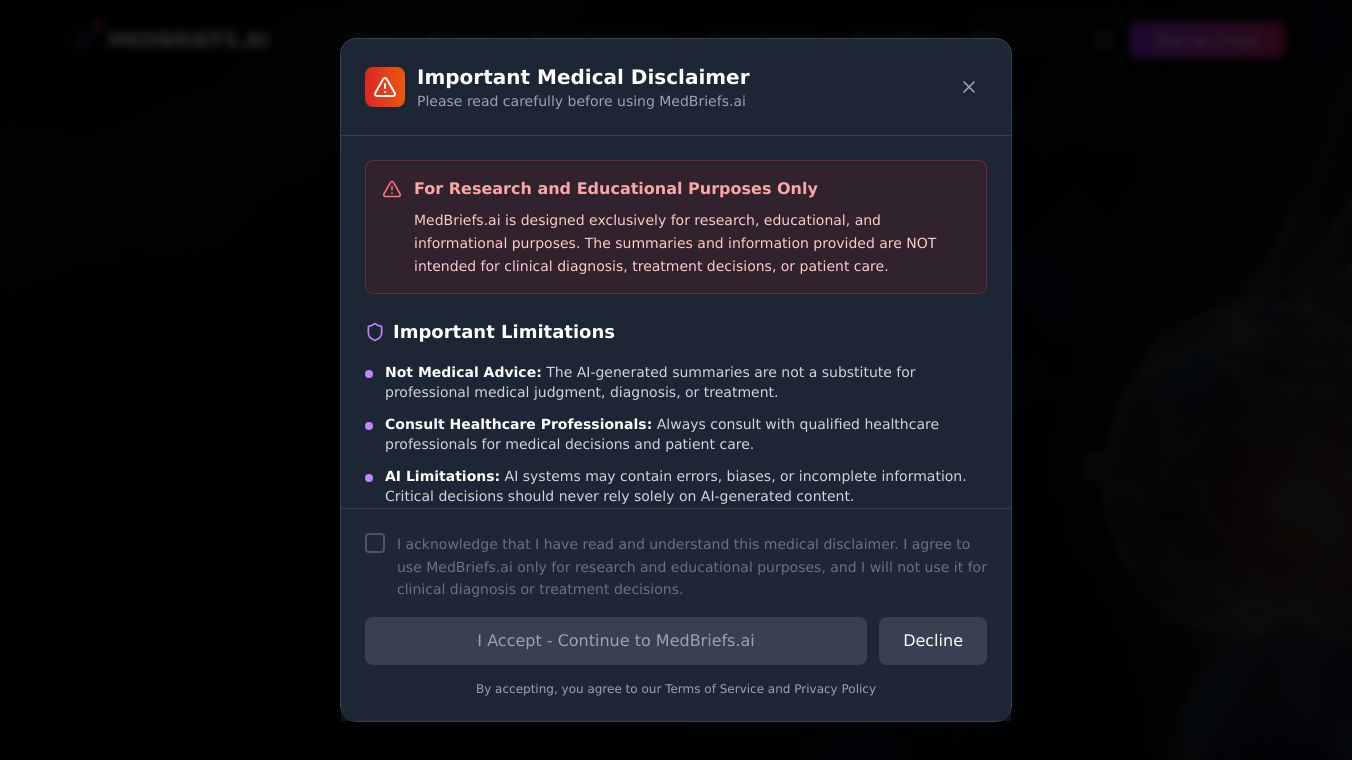1352x760 pixels.
Task: Click the orange warning icon in dialog header
Action: tap(385, 87)
